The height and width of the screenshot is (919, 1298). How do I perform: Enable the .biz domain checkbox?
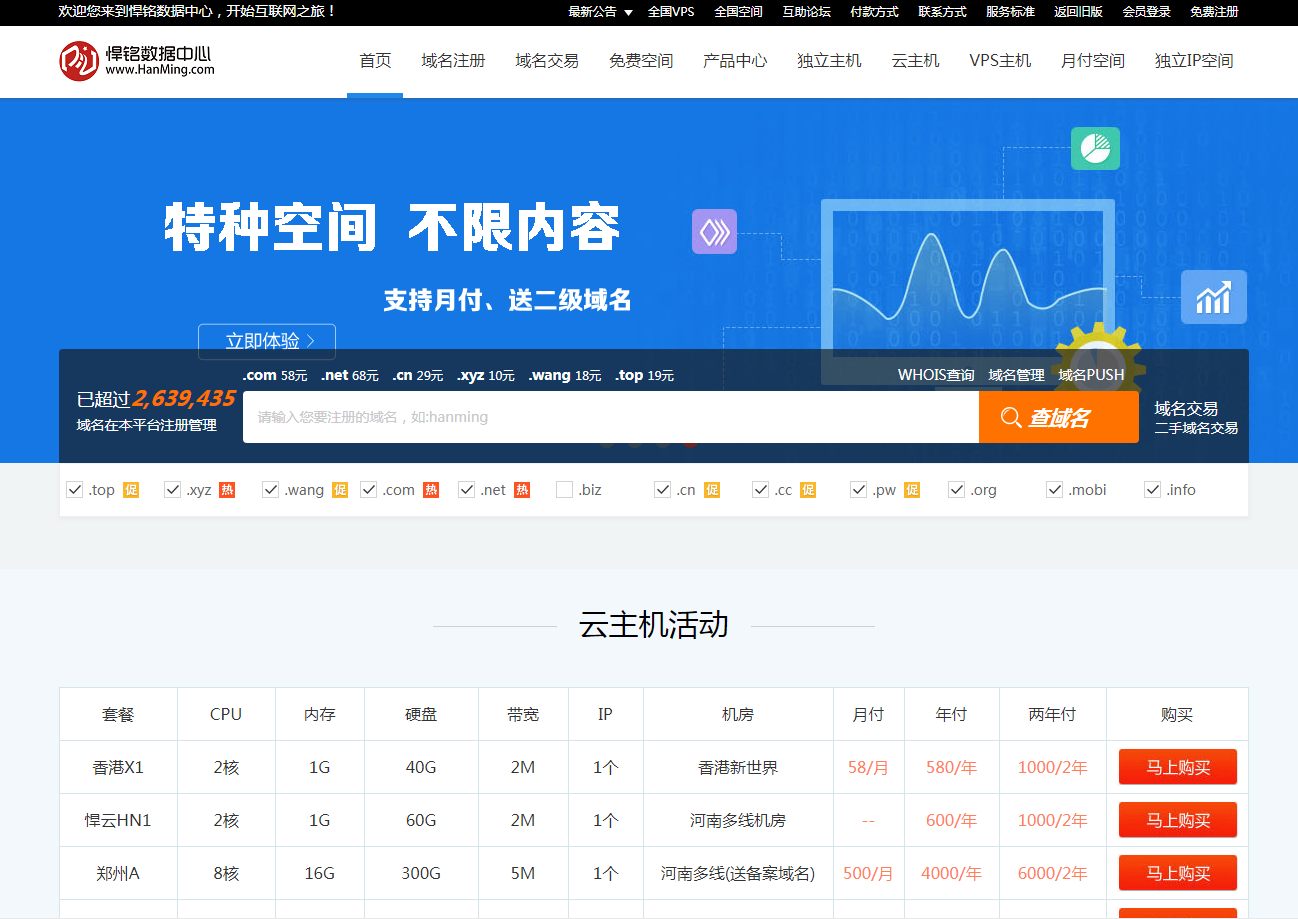coord(564,490)
